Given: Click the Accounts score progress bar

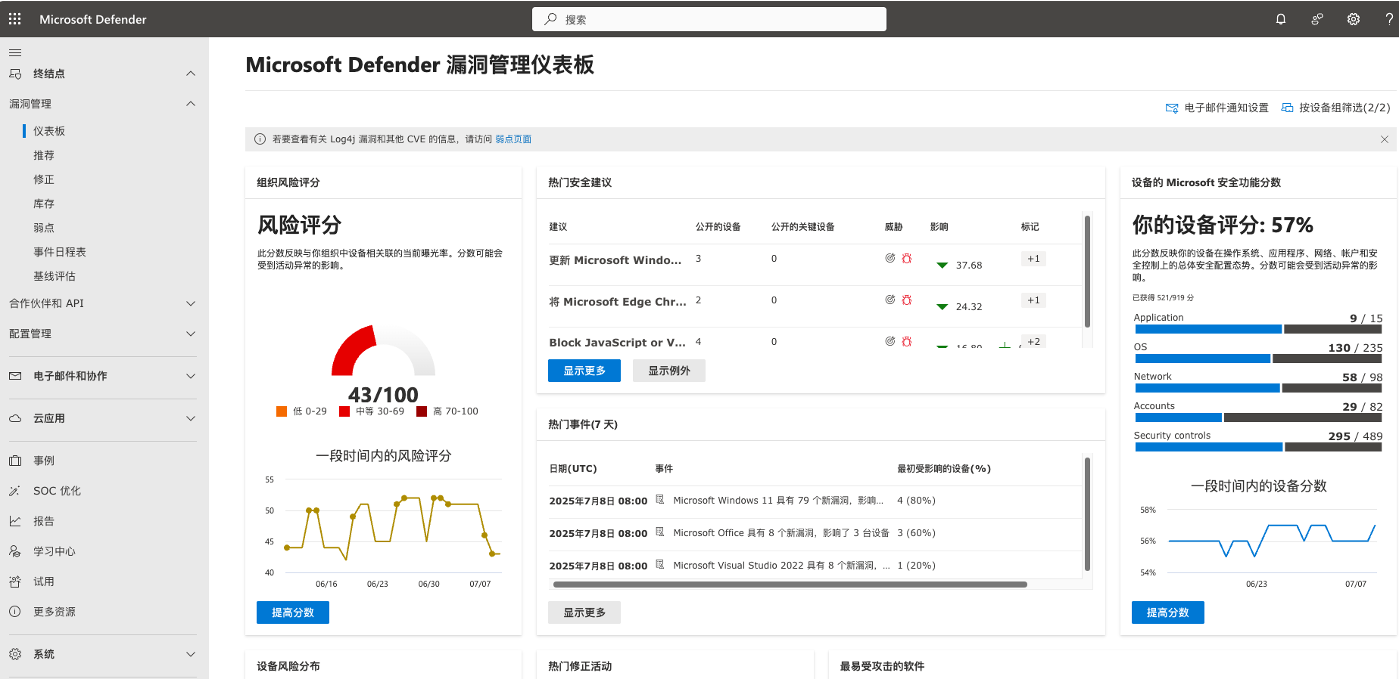Looking at the screenshot, I should point(1258,417).
